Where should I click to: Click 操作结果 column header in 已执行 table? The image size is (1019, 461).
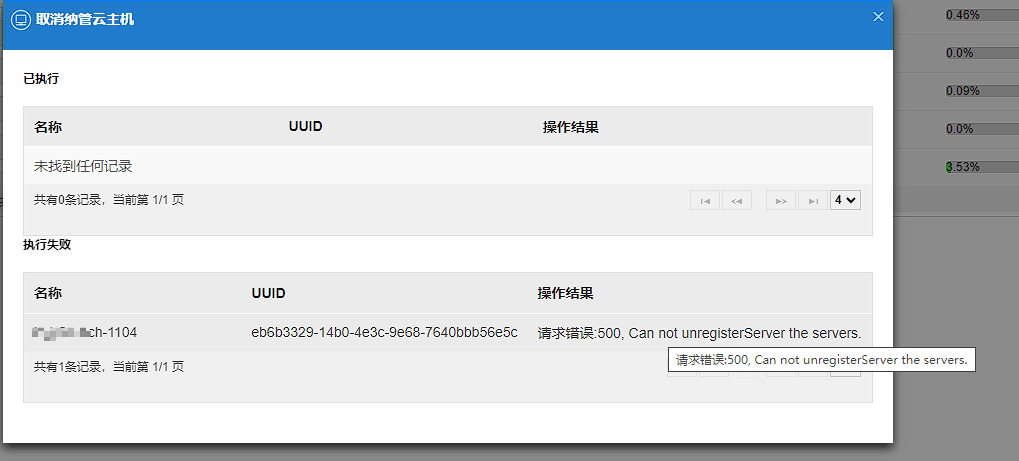571,127
